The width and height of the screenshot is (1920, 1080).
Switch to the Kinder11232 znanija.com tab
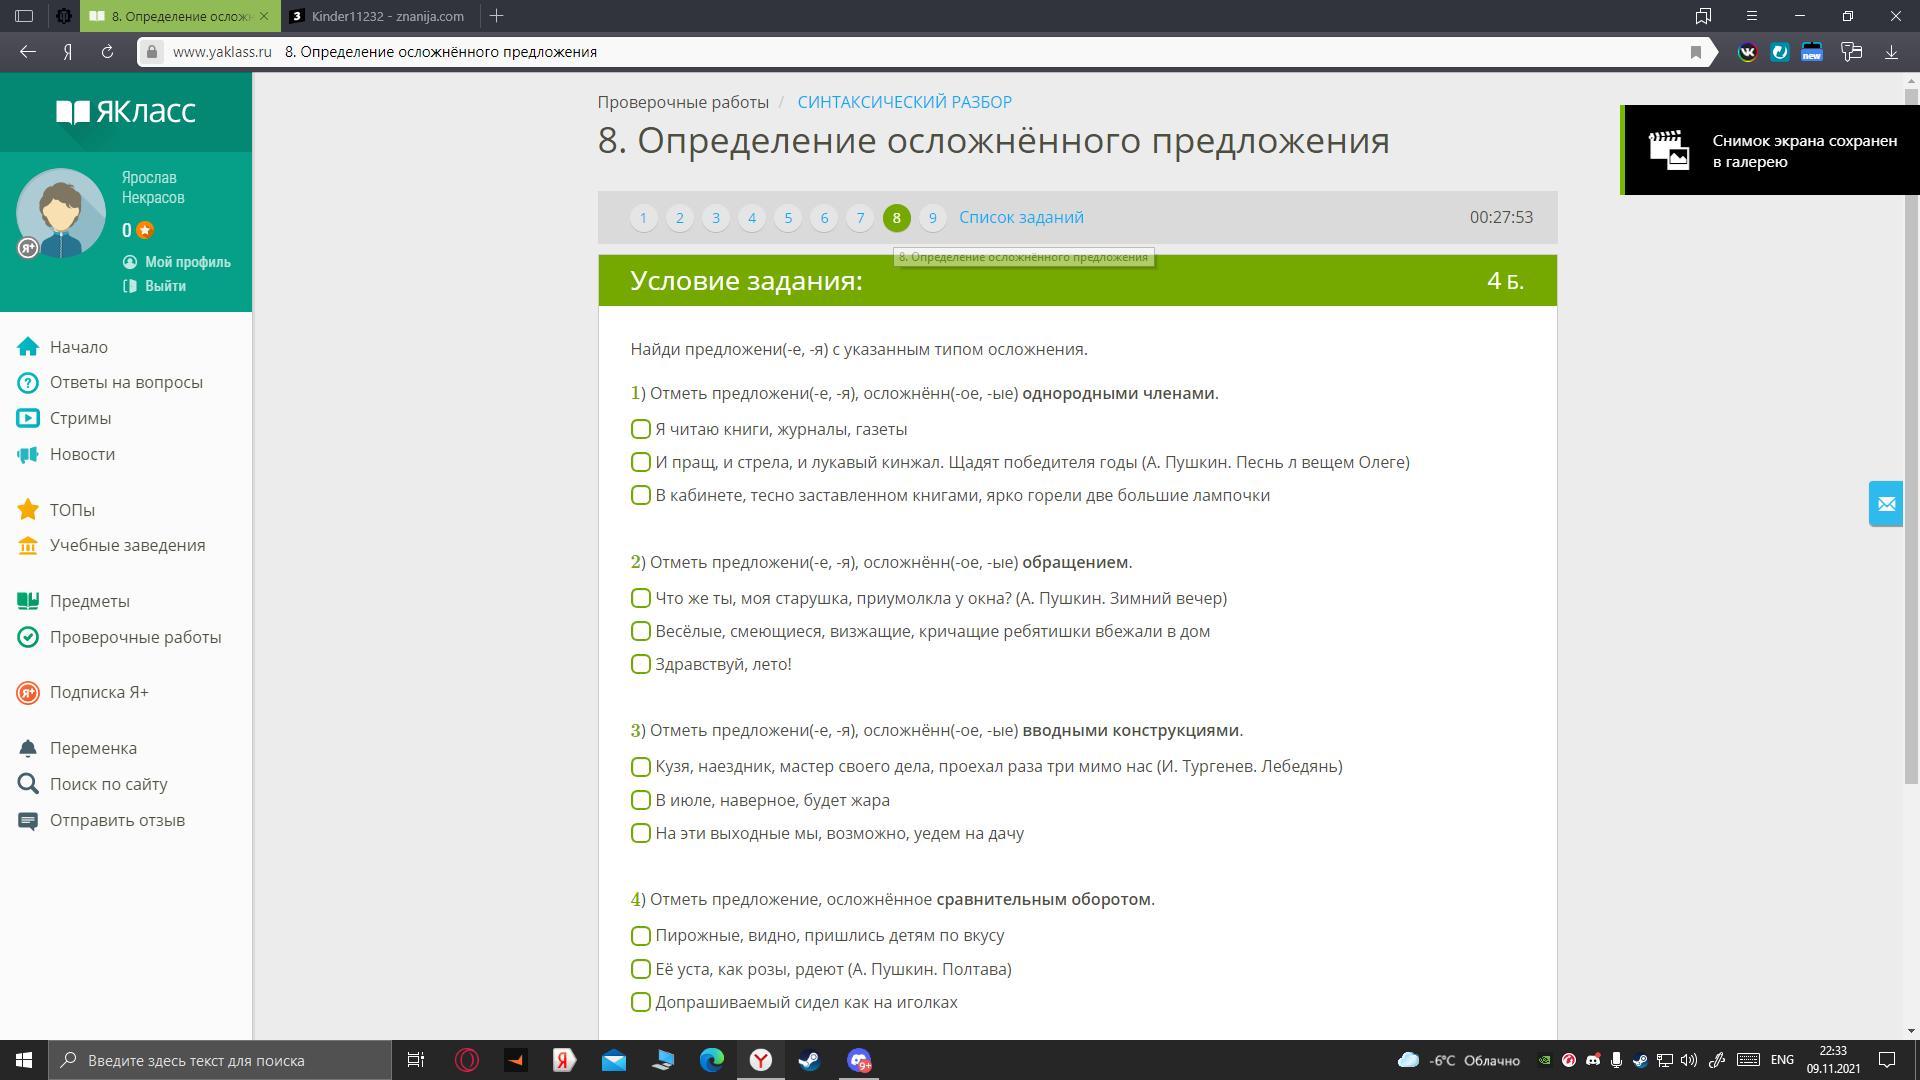(380, 16)
